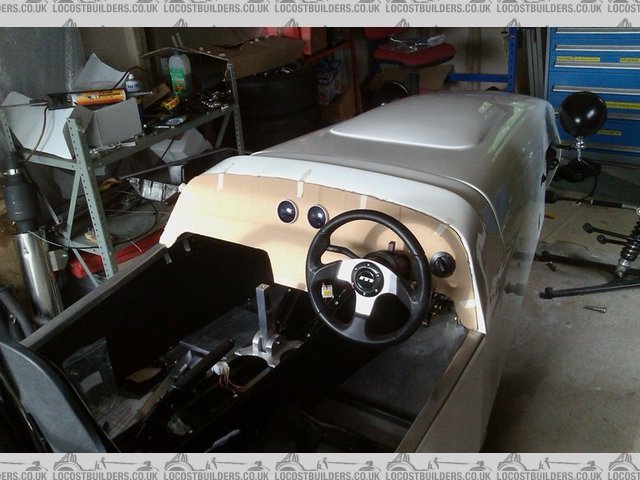The width and height of the screenshot is (640, 480).
Task: Click the gauge right of the steering wheel
Action: (441, 264)
